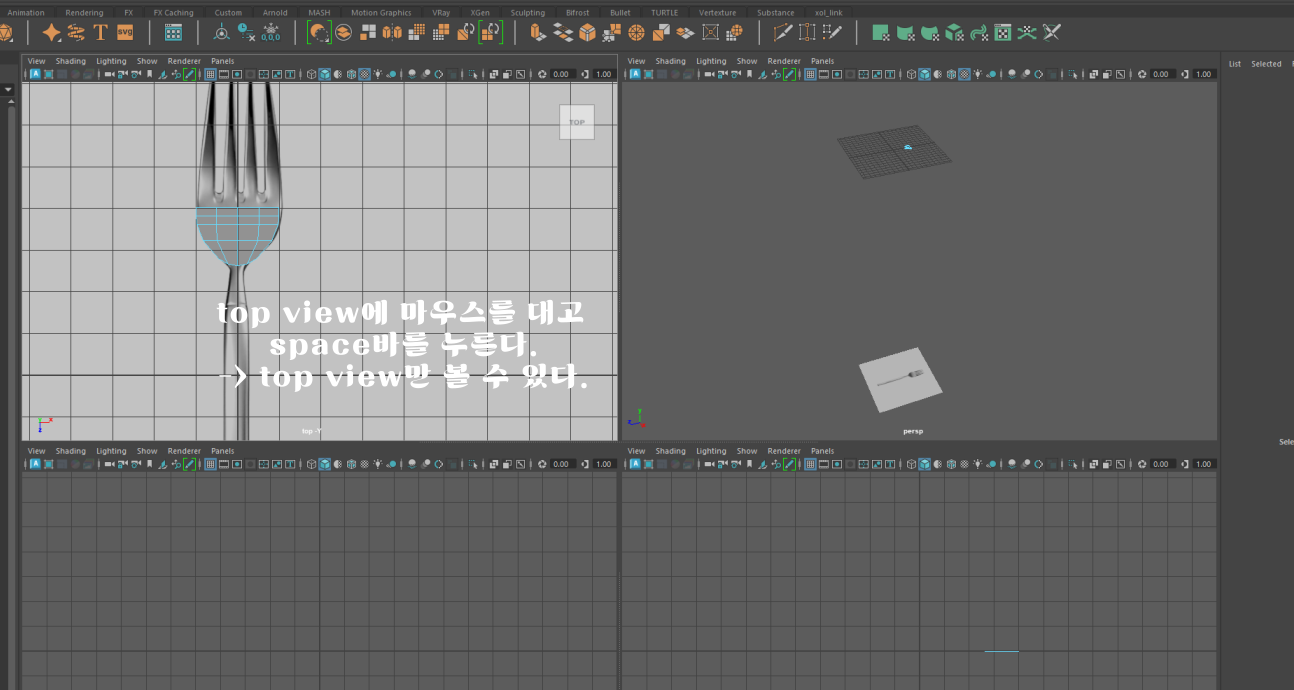Switch to the Animation shelf tab
Image resolution: width=1294 pixels, height=690 pixels.
click(26, 13)
